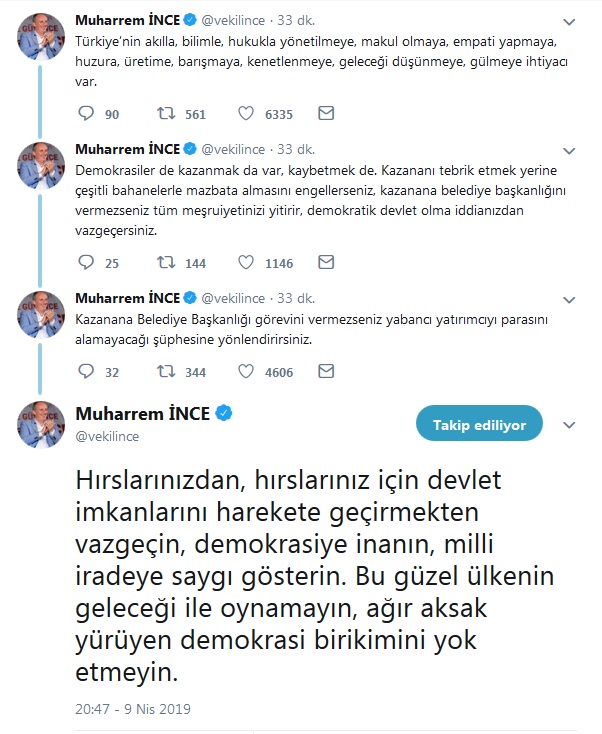This screenshot has height=734, width=602.
Task: Expand options chevron on first tweet
Action: 570,21
